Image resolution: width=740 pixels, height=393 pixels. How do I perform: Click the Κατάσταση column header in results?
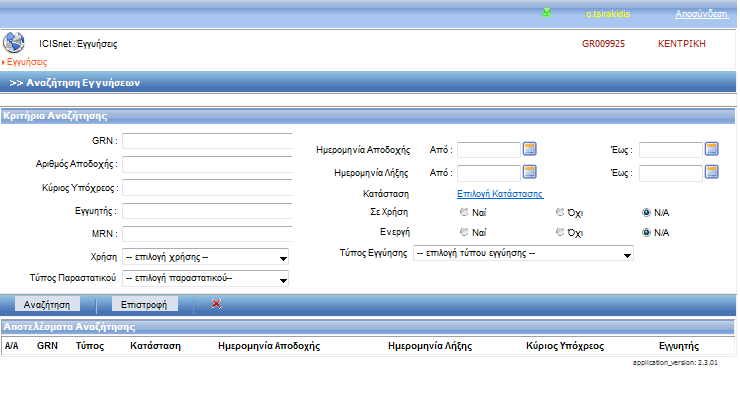point(155,346)
